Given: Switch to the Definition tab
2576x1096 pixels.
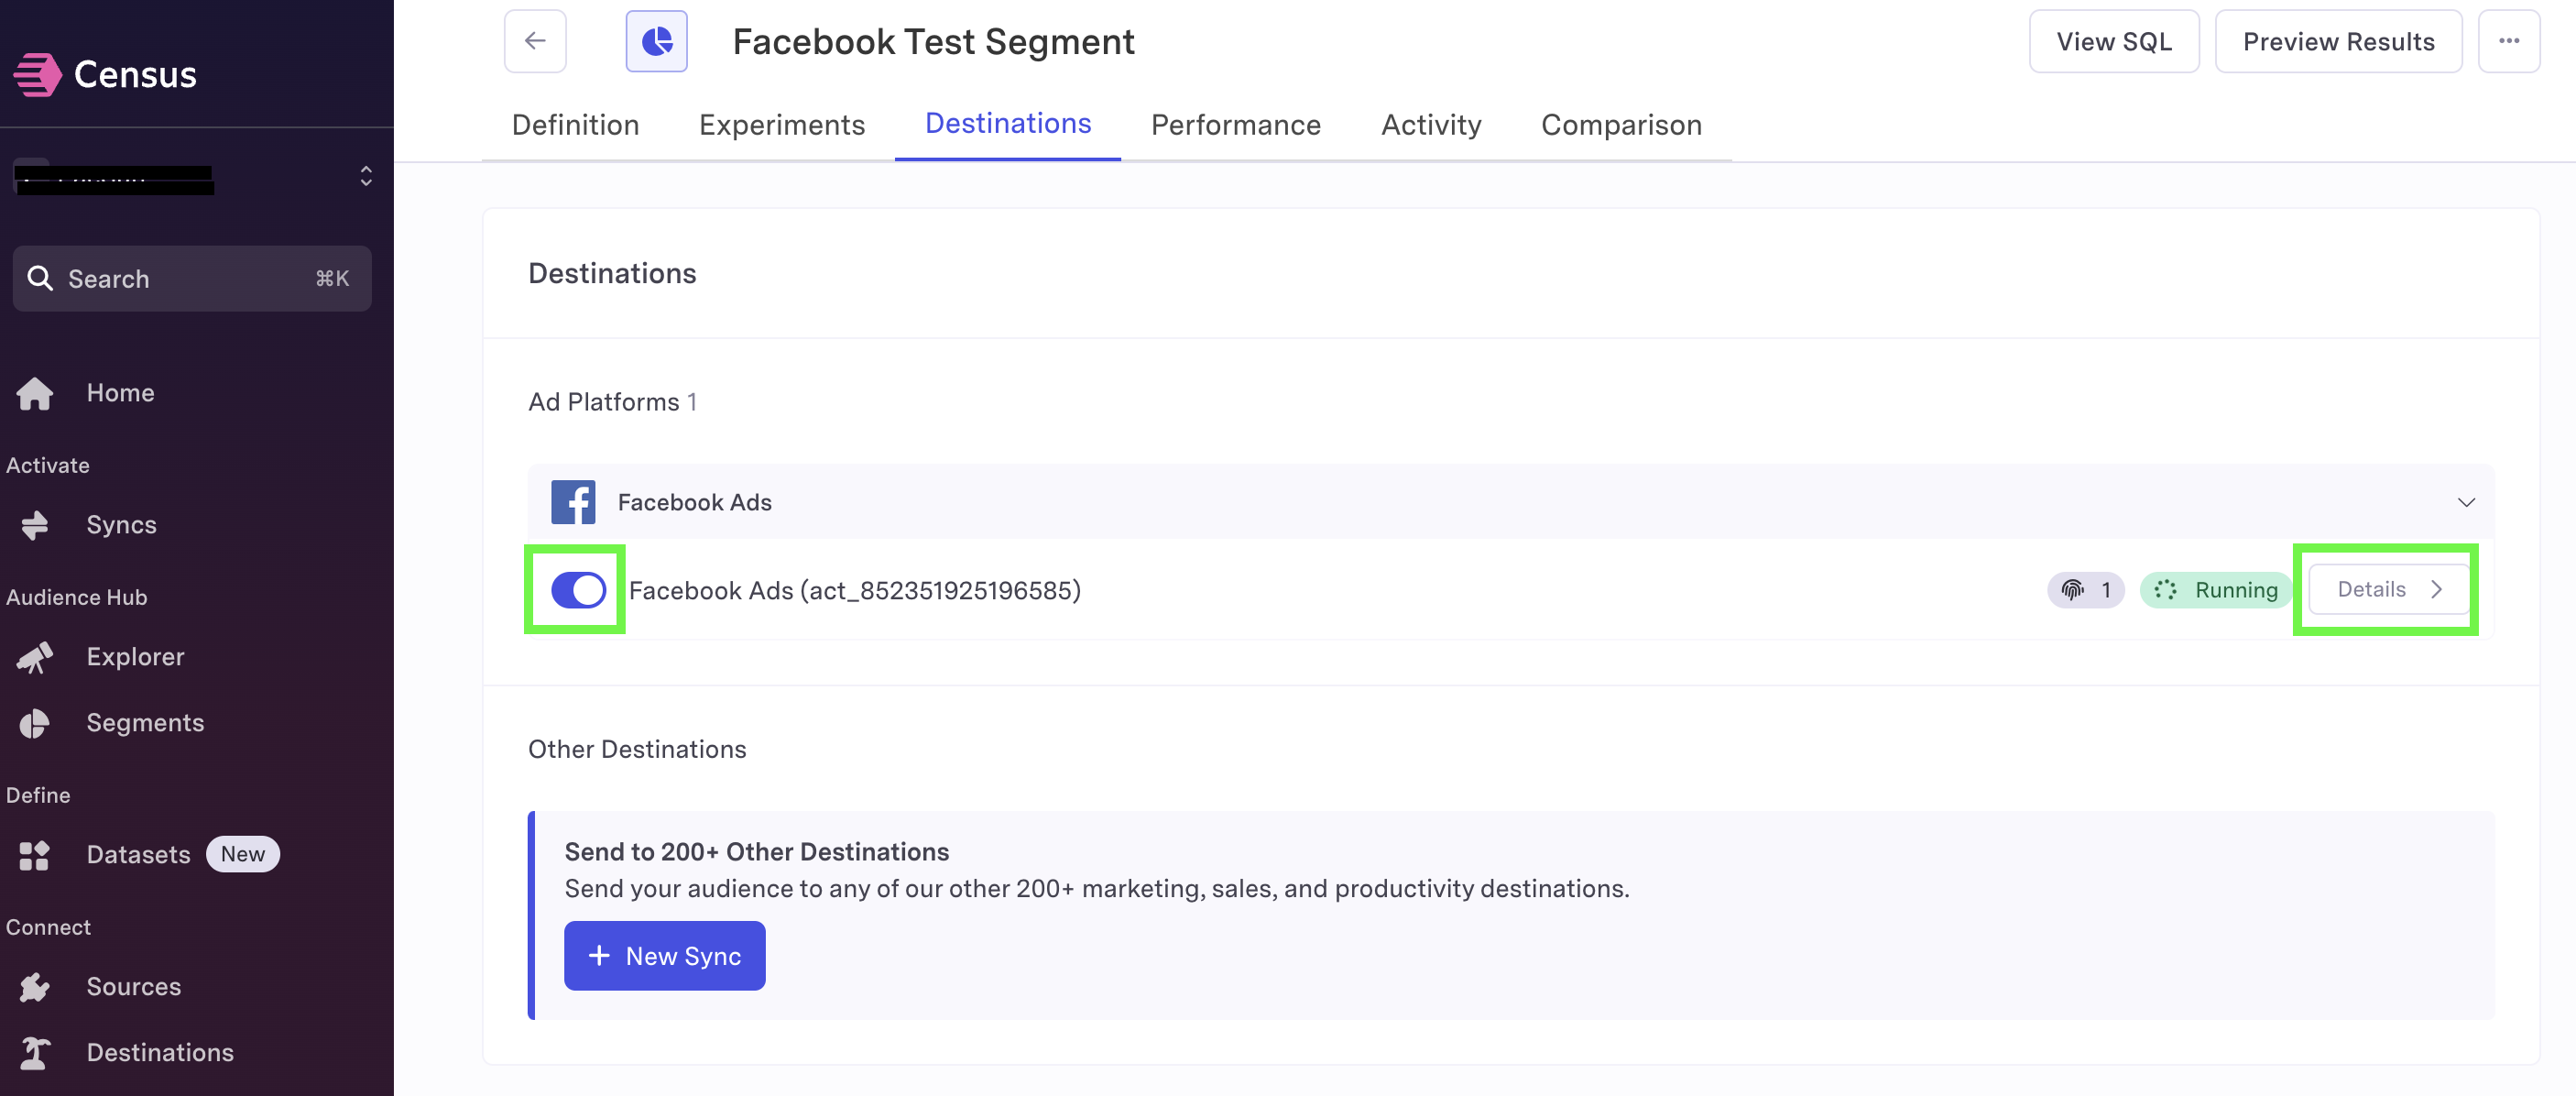Looking at the screenshot, I should point(575,125).
